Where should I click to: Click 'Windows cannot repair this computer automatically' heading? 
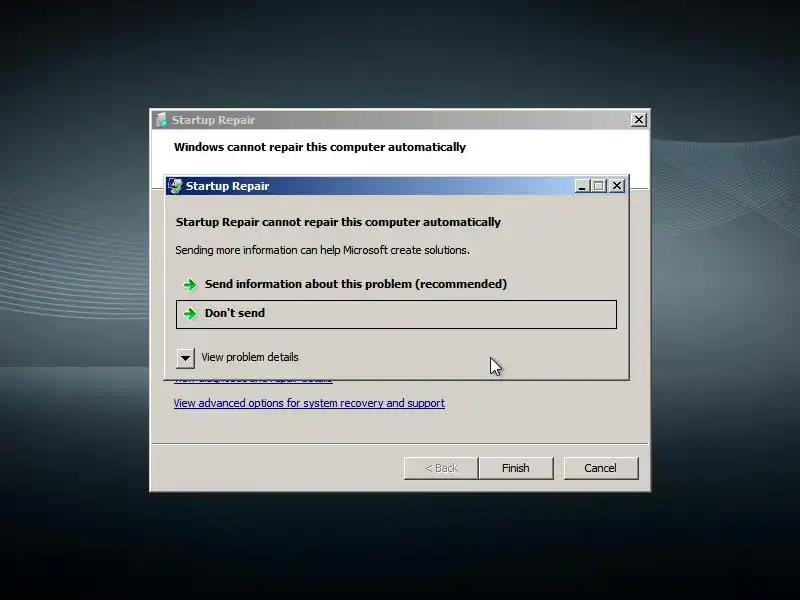pyautogui.click(x=320, y=147)
